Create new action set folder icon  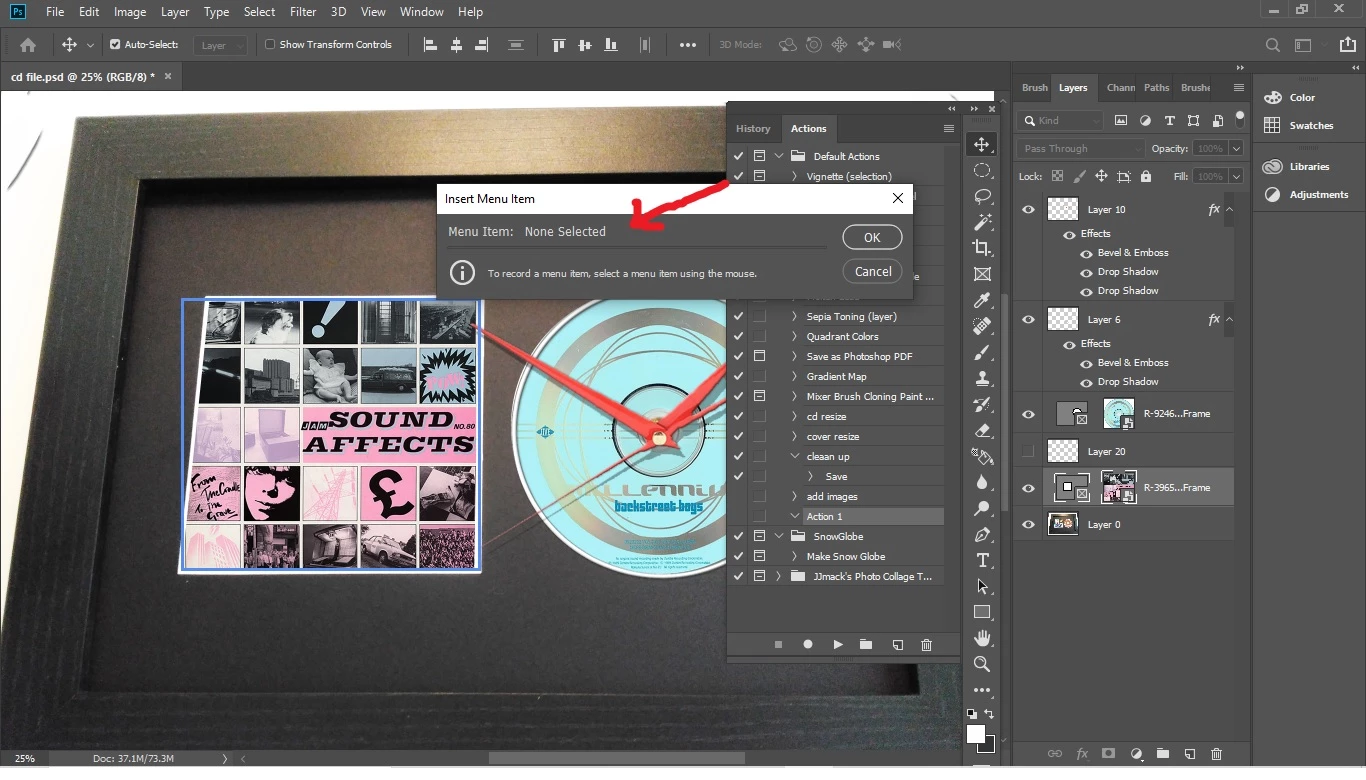click(x=866, y=645)
